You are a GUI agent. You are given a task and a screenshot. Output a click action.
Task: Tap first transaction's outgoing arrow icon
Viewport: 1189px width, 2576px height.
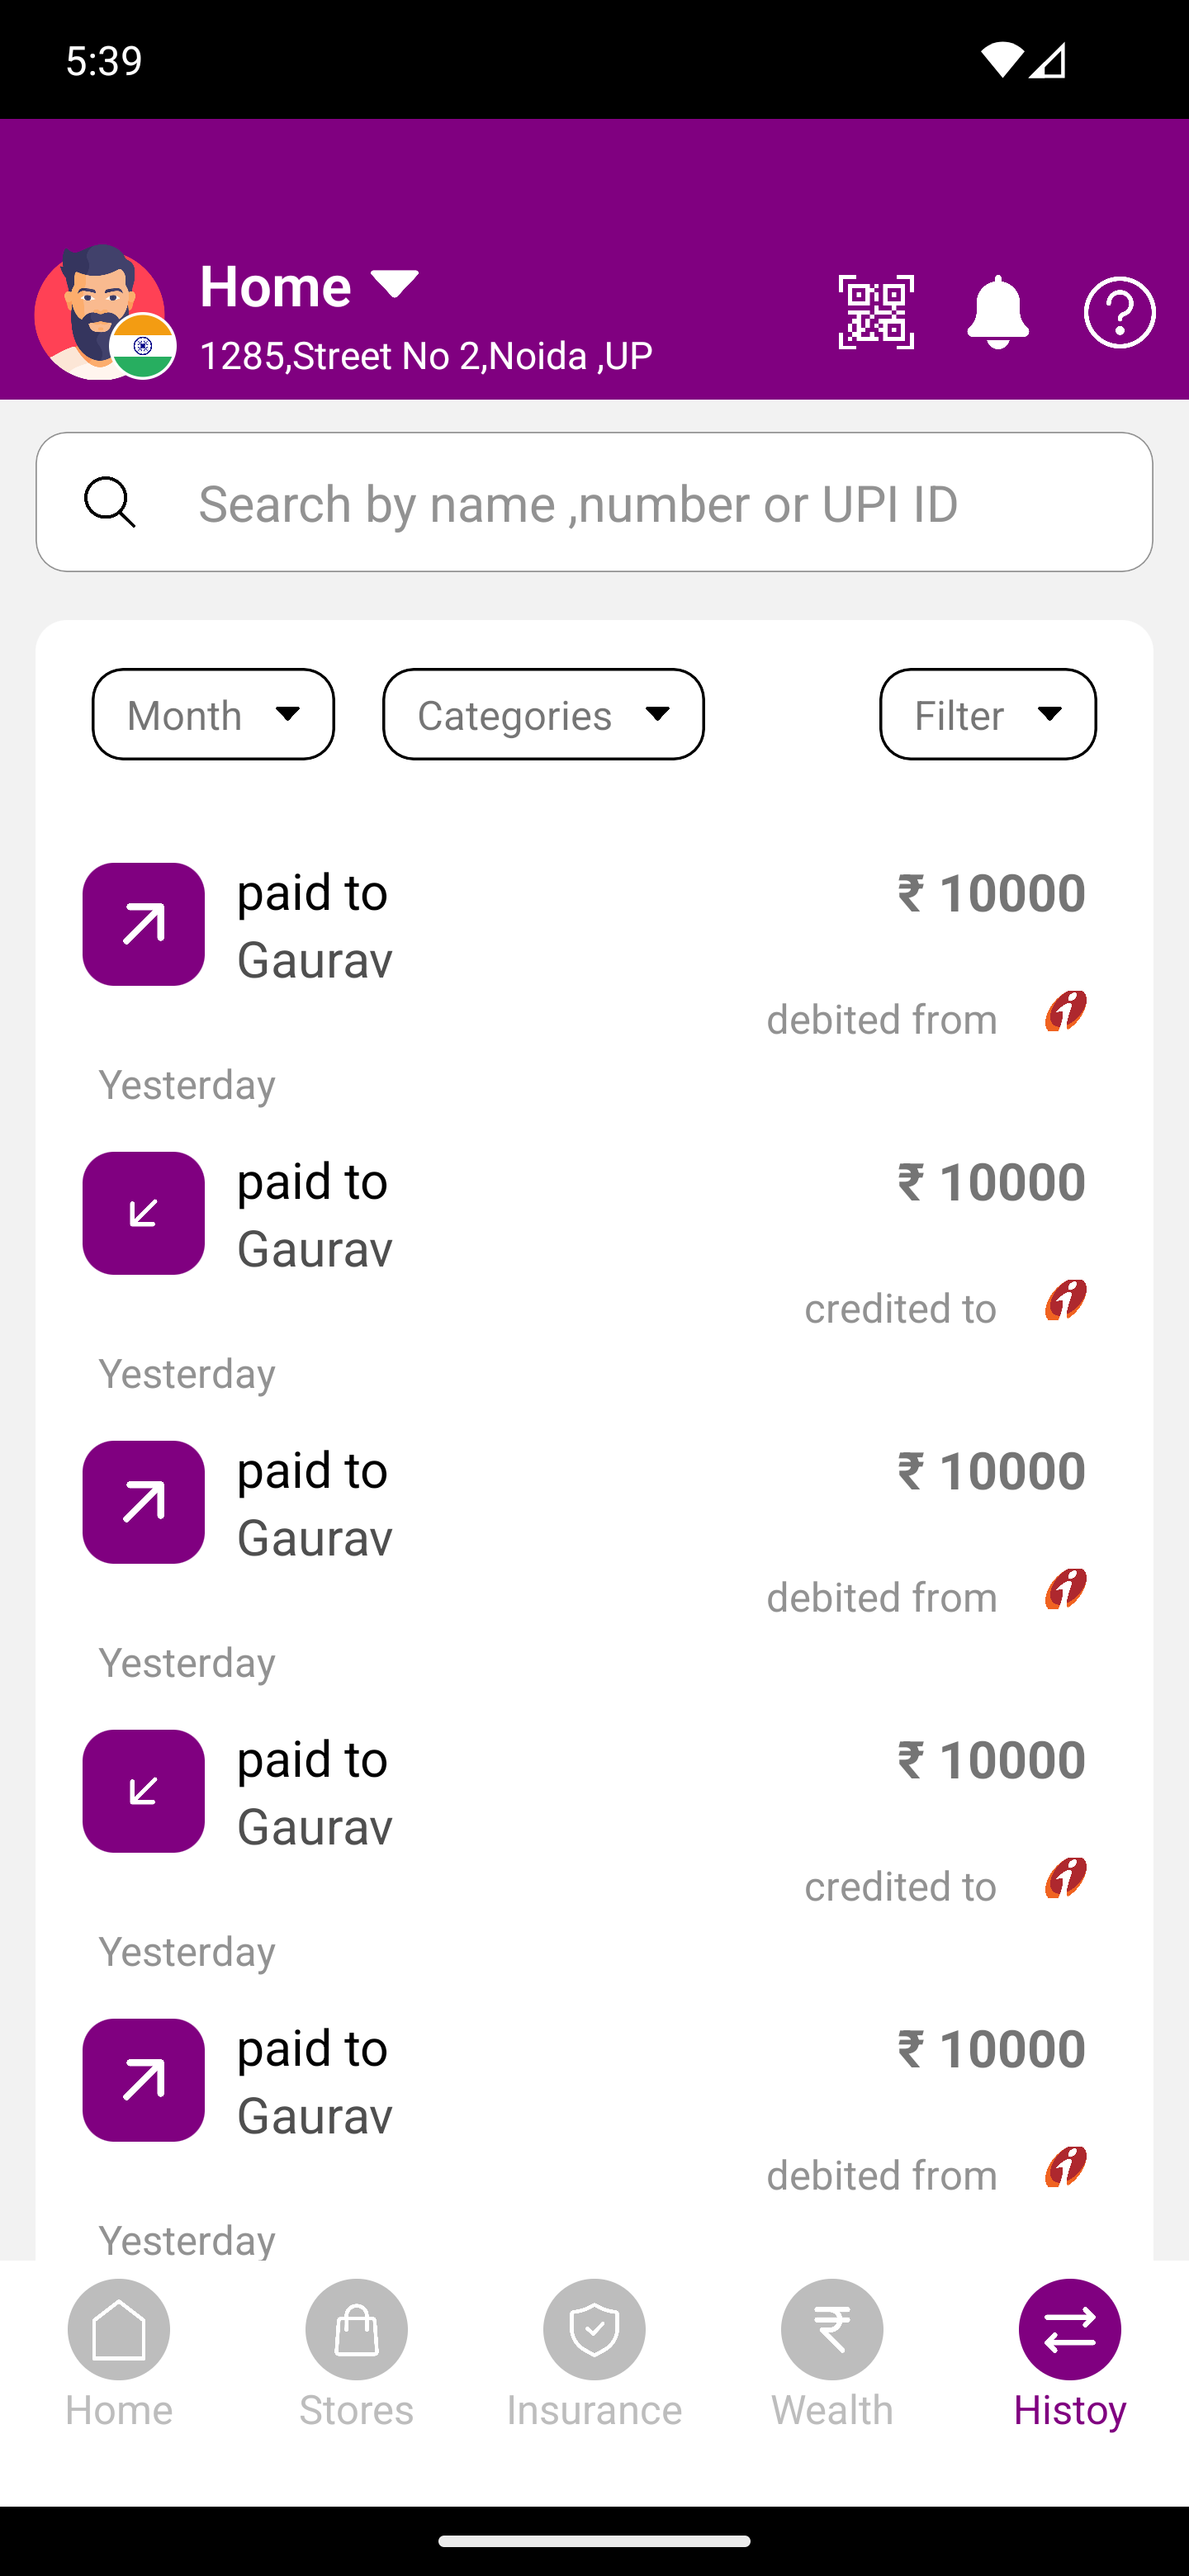(144, 924)
